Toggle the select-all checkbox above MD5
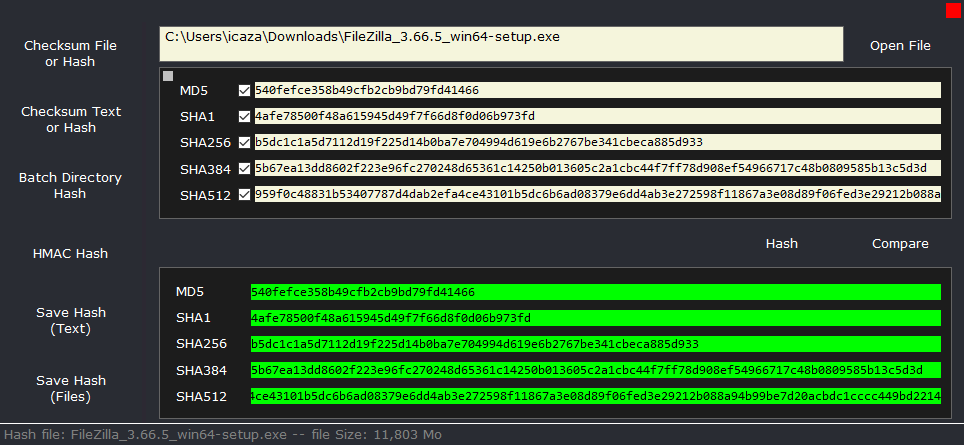 pos(168,76)
